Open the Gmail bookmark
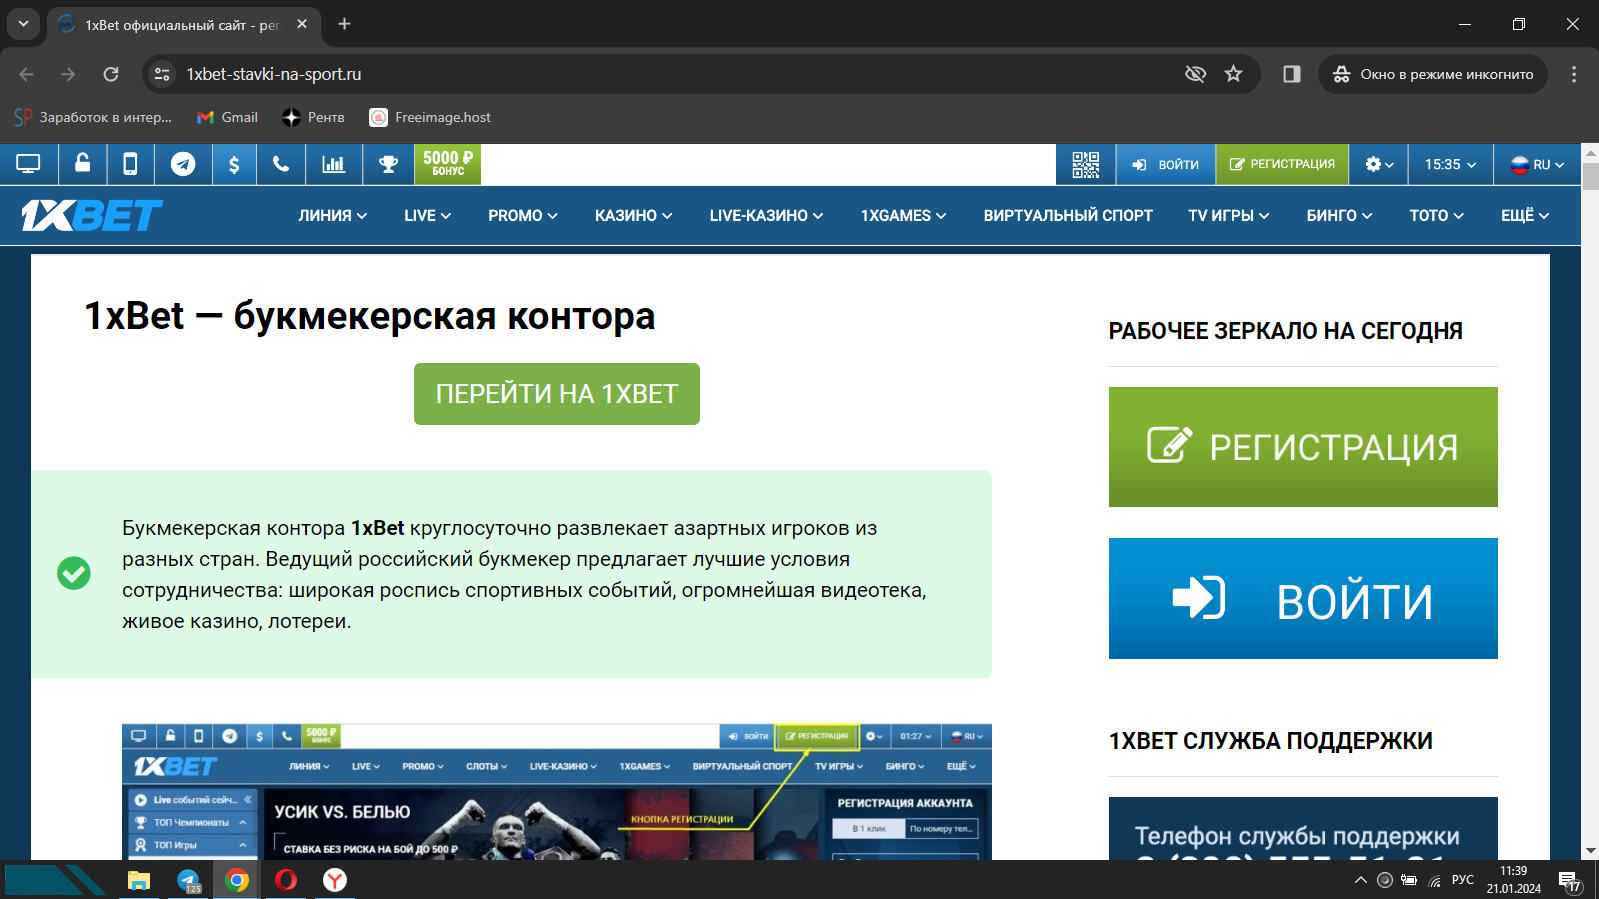The width and height of the screenshot is (1599, 899). pyautogui.click(x=227, y=117)
